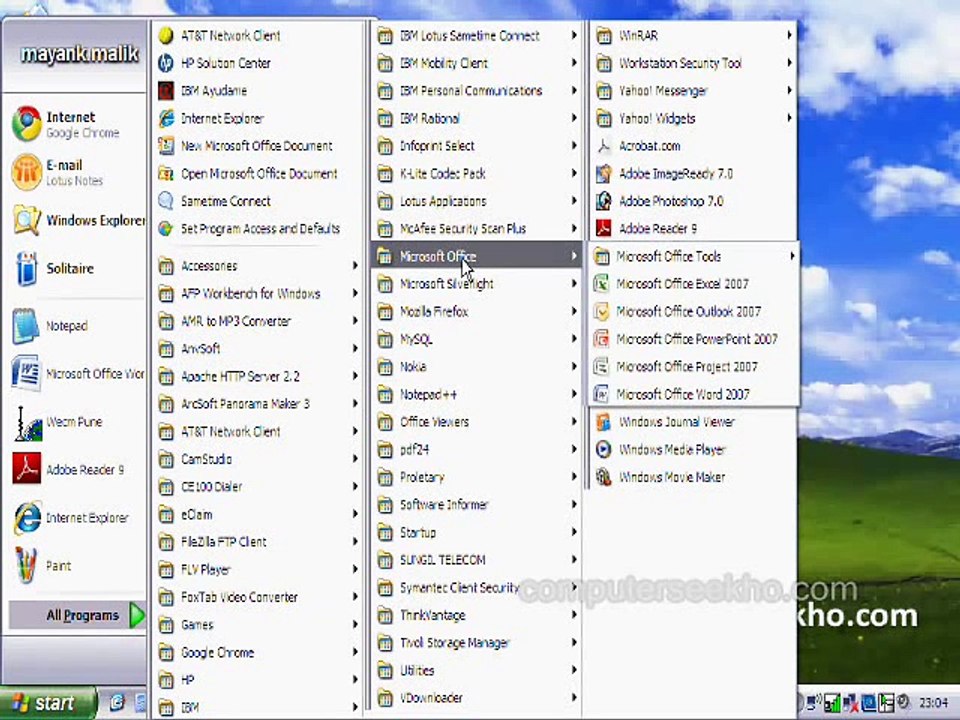Image resolution: width=960 pixels, height=720 pixels.
Task: Open pdf24 program folder
Action: click(x=477, y=449)
